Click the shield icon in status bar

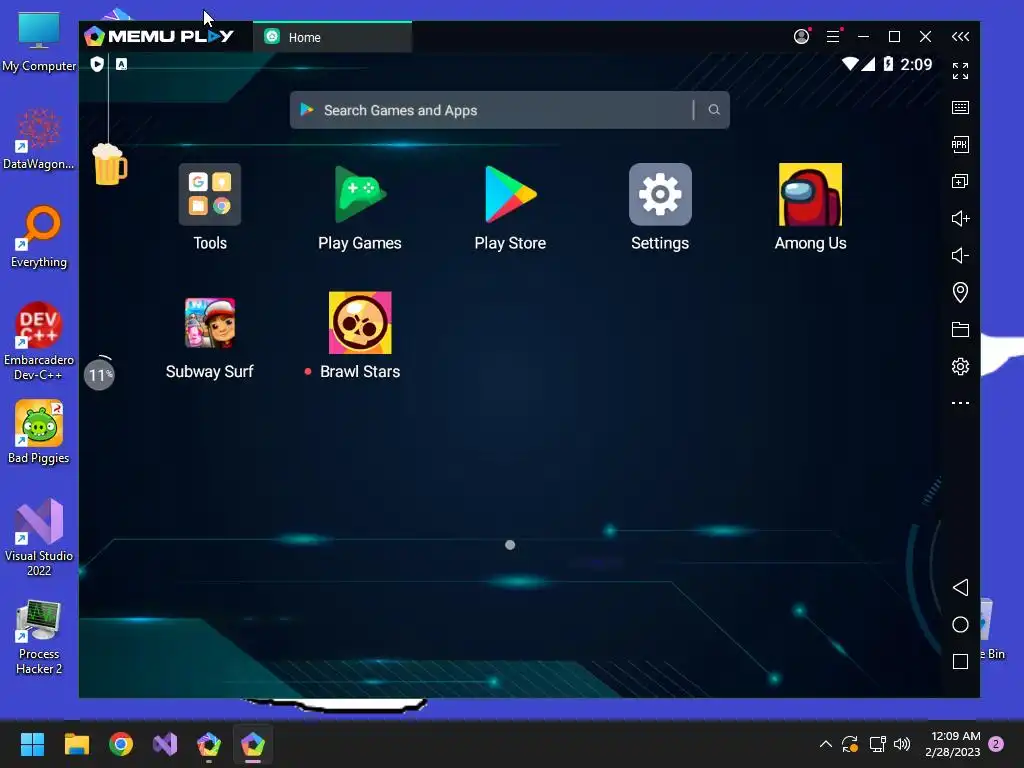coord(97,64)
